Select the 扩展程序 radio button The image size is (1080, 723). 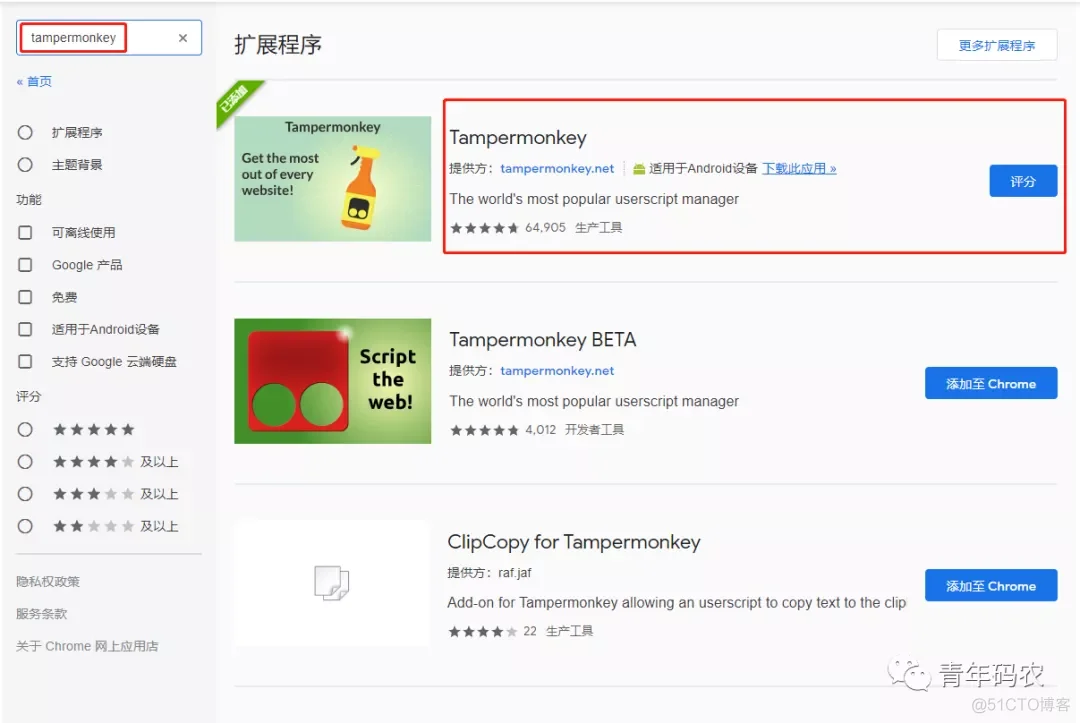tap(25, 132)
